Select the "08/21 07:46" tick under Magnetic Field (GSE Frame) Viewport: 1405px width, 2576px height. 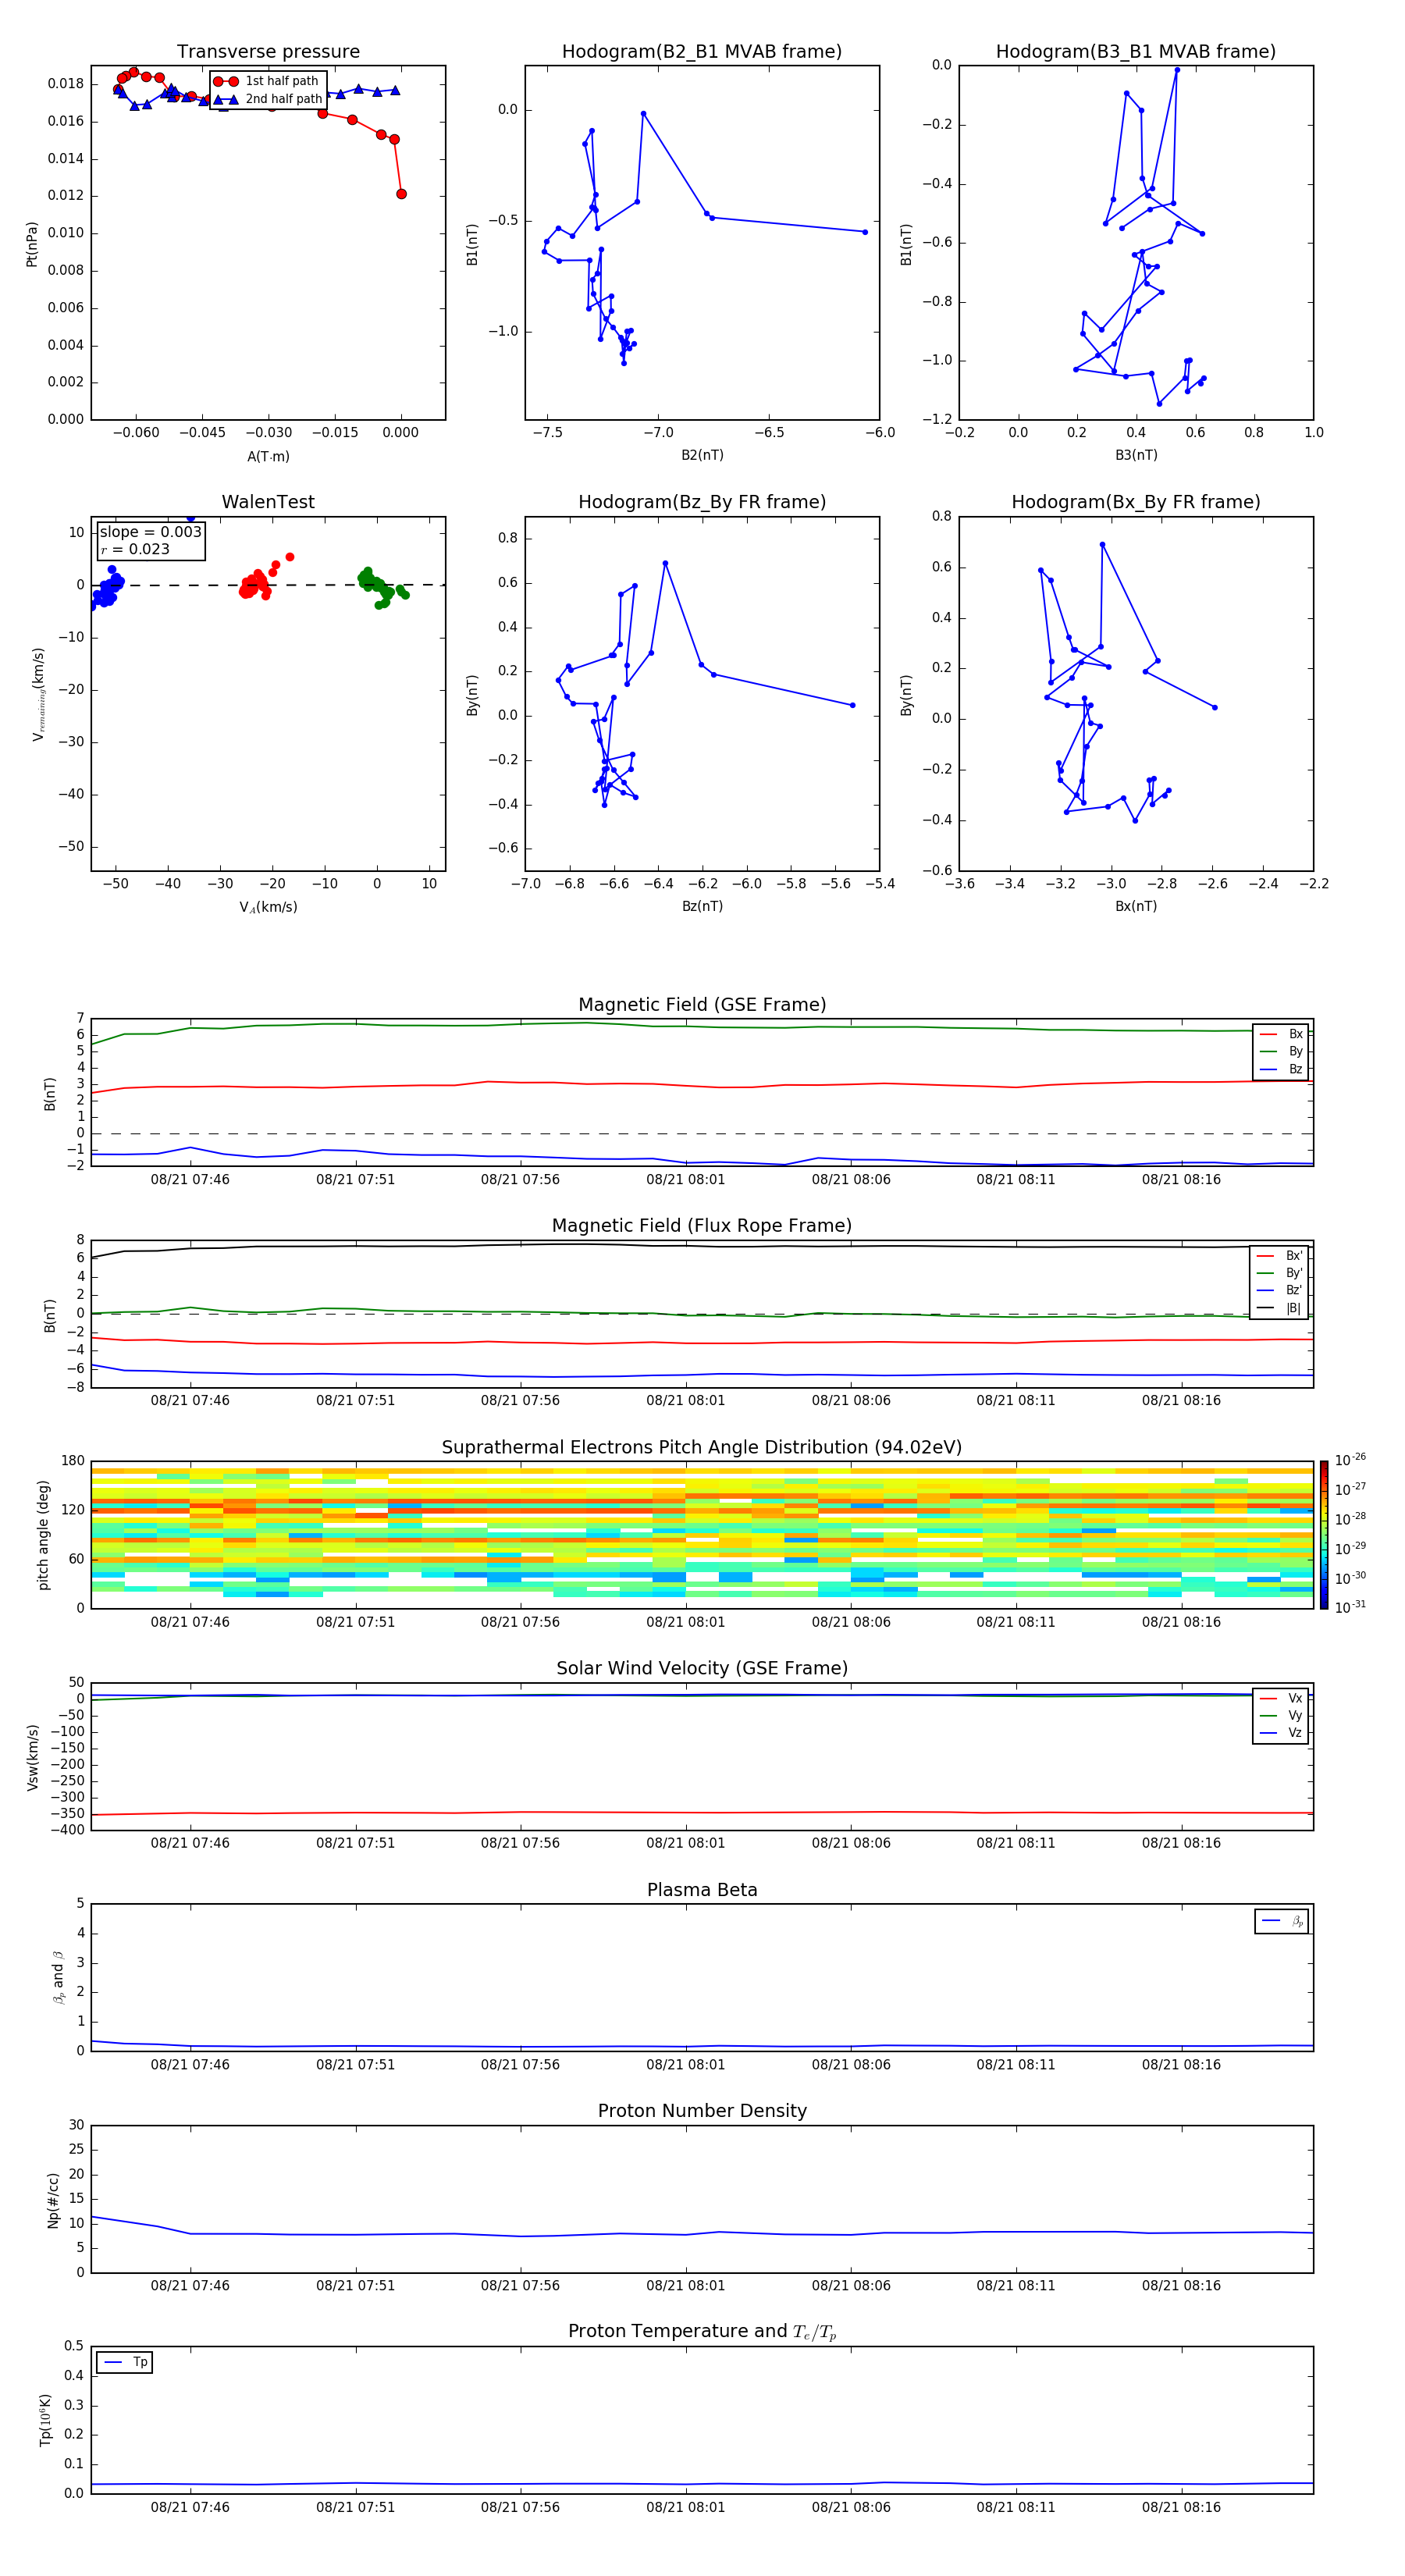[190, 1179]
